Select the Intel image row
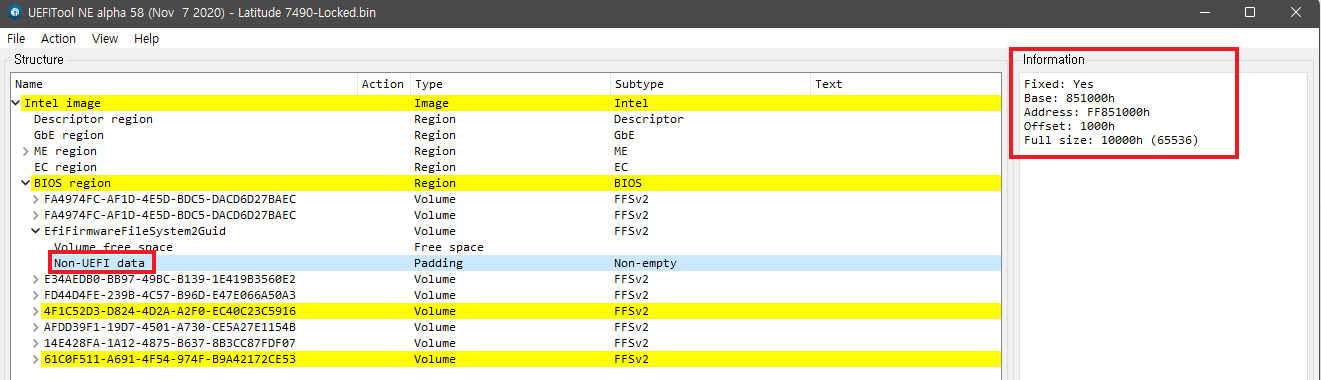 point(505,103)
